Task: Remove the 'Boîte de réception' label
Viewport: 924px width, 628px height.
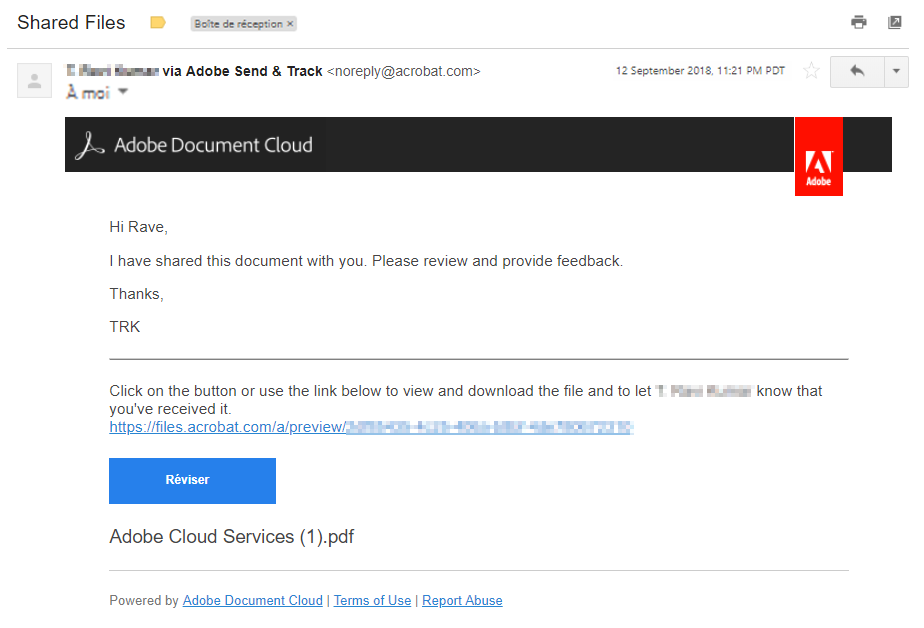Action: pos(290,24)
